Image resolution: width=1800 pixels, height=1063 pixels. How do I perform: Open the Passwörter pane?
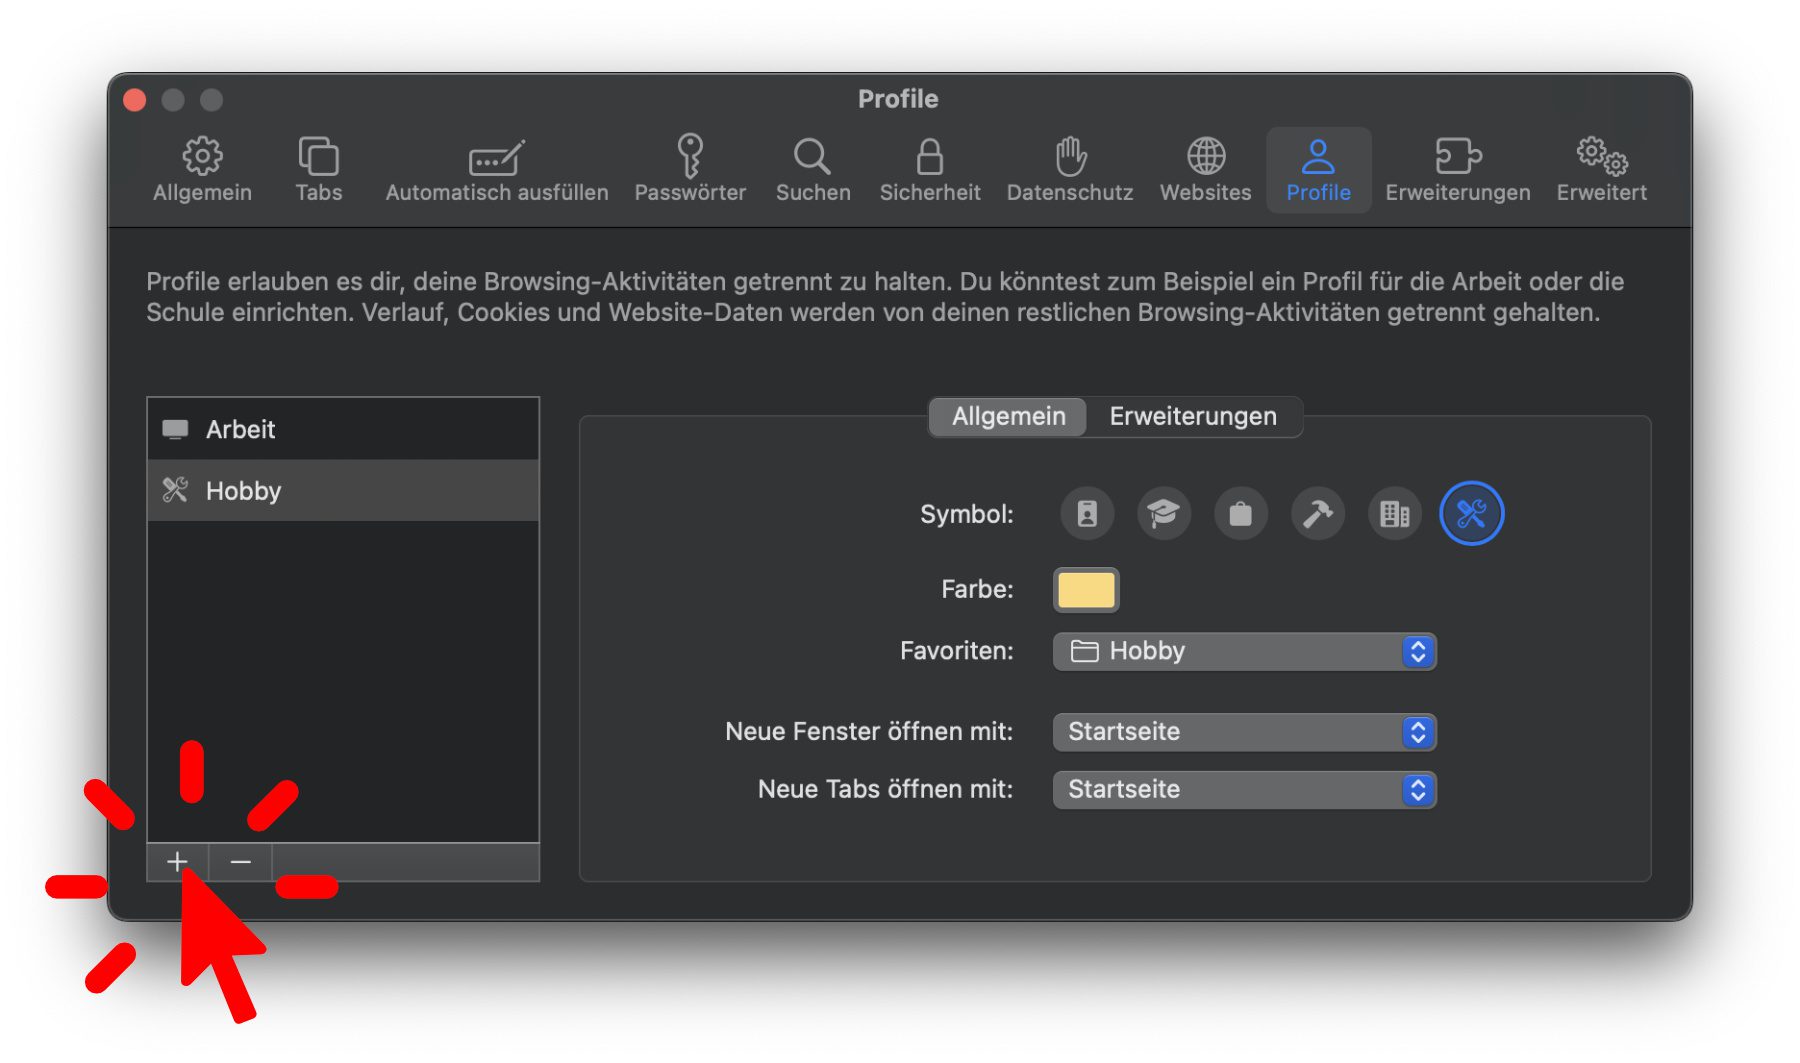coord(690,170)
